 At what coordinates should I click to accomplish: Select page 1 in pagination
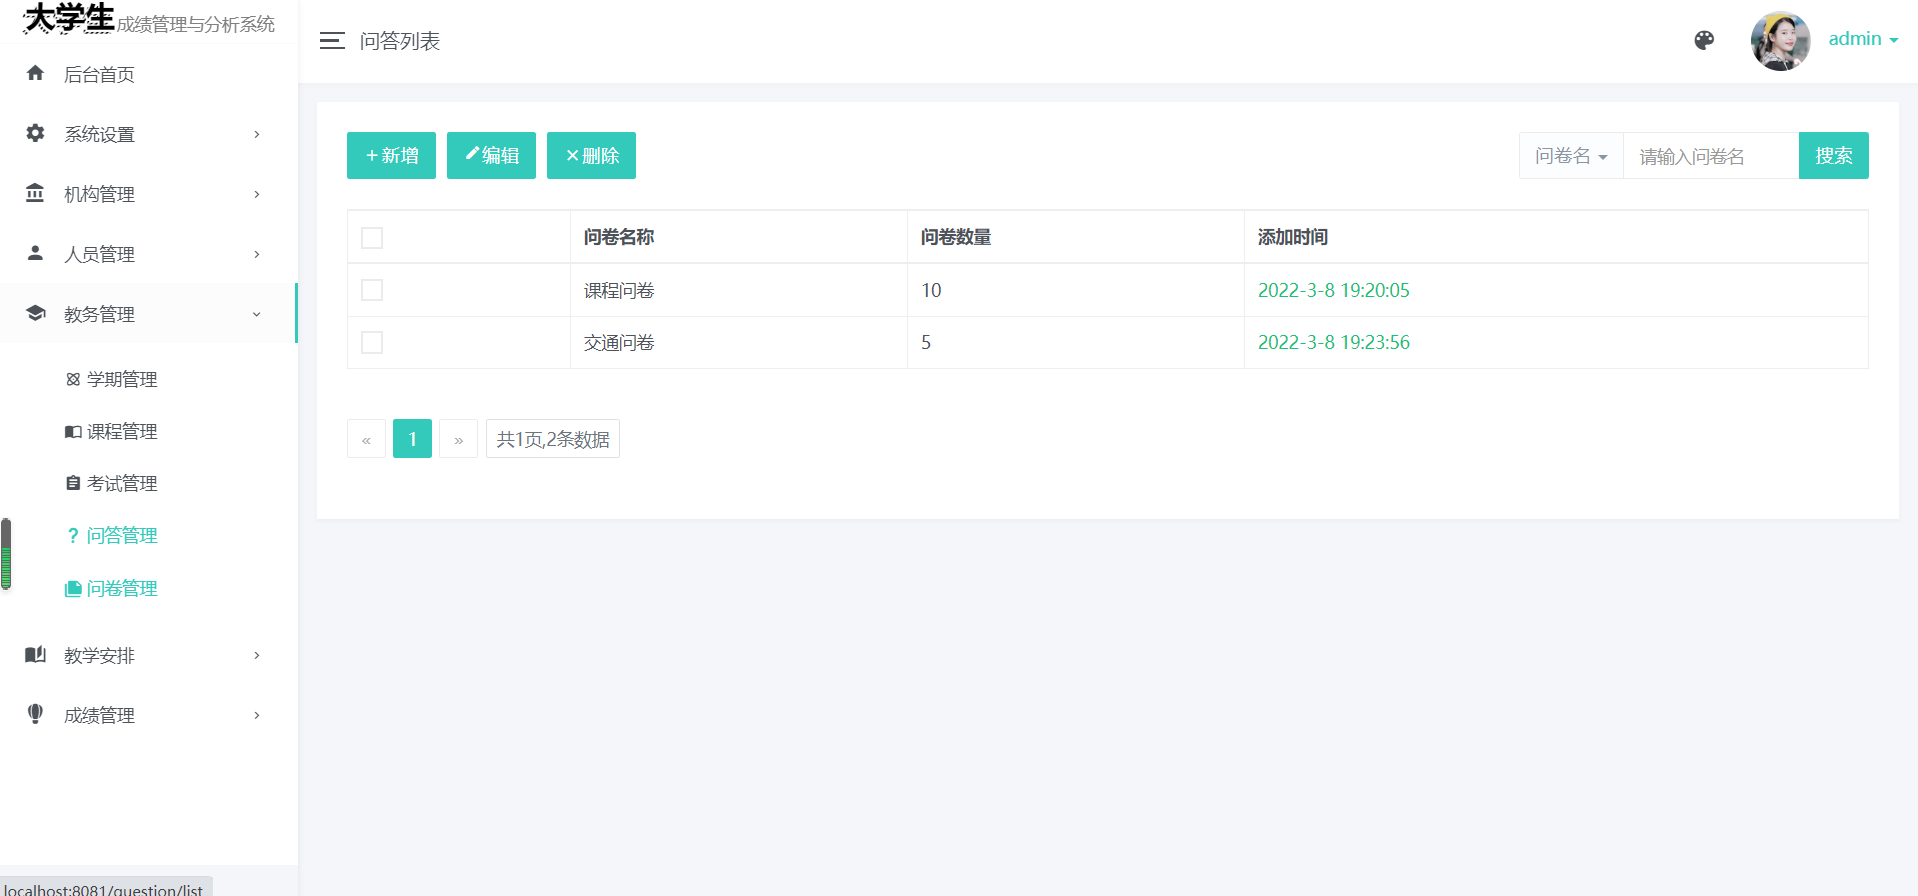pyautogui.click(x=412, y=439)
